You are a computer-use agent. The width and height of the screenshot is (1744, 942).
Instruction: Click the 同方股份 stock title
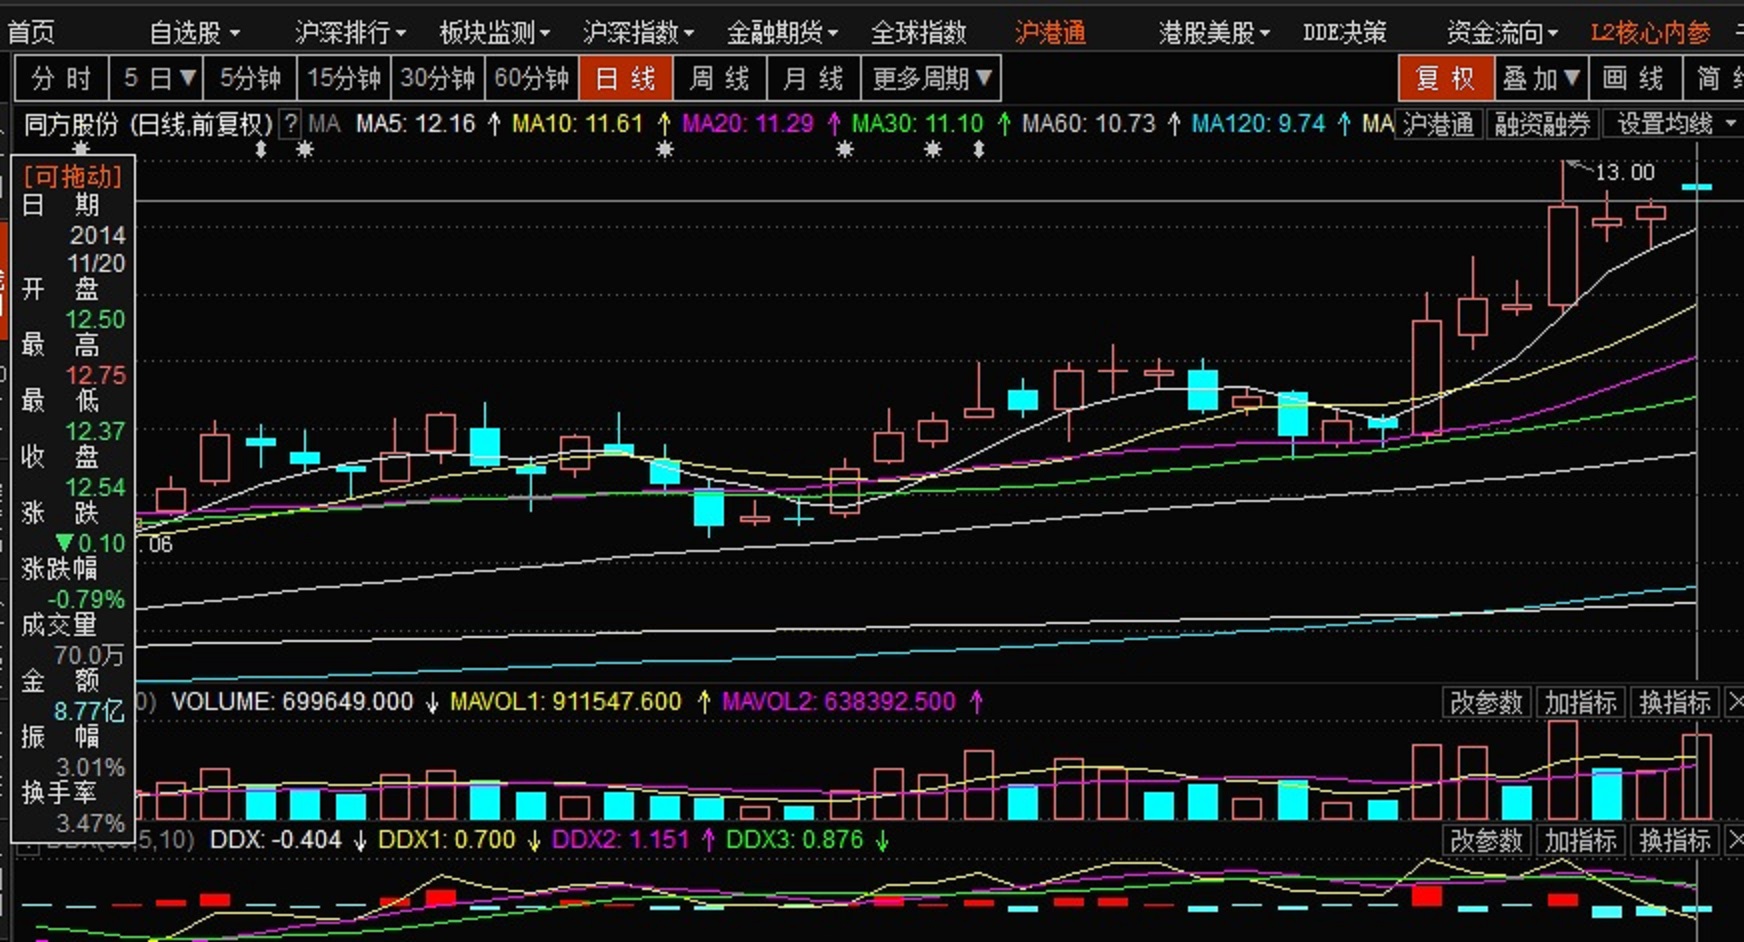(71, 124)
